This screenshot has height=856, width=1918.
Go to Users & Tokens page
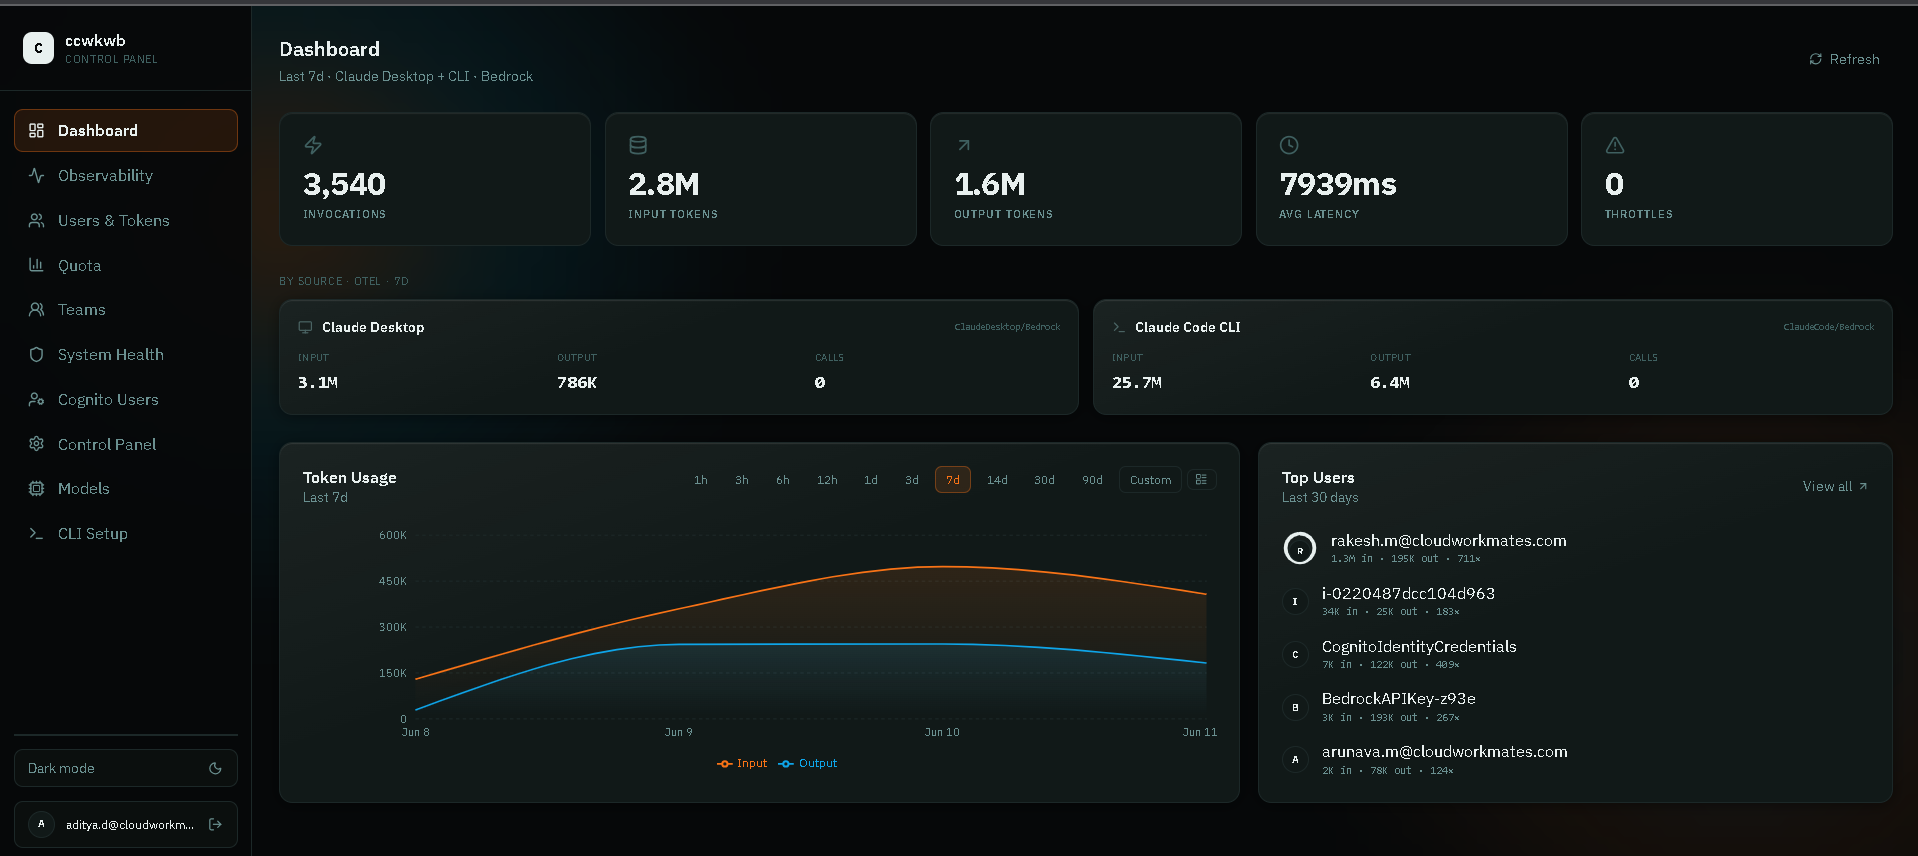click(126, 220)
